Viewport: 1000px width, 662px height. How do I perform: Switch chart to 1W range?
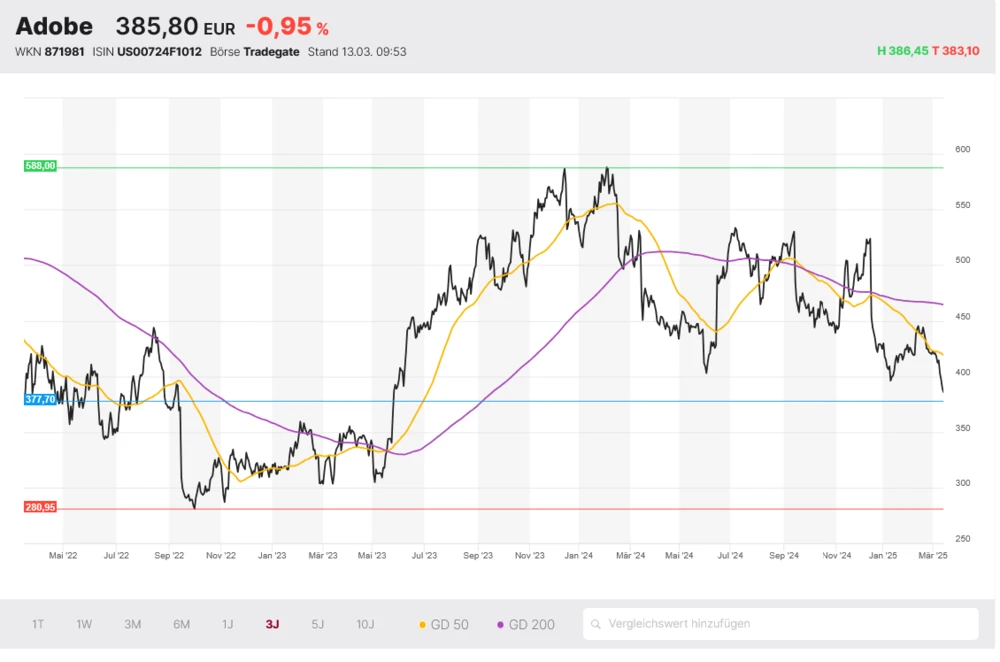[84, 624]
